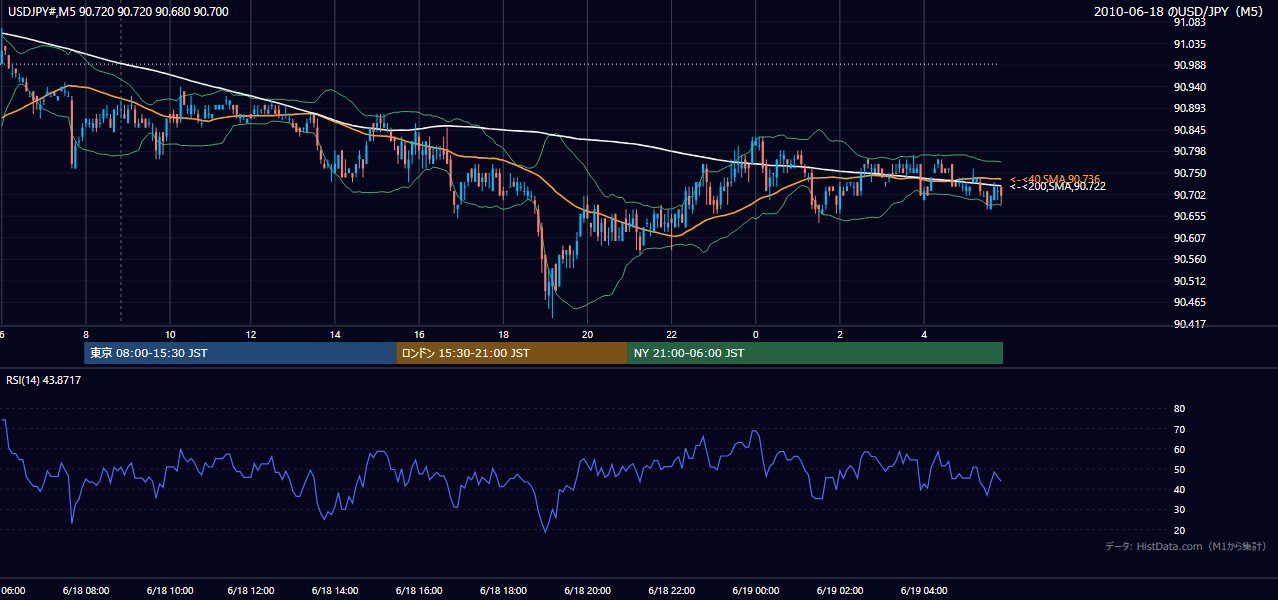Click price axis value 91.083
Viewport: 1278px width, 600px height.
(x=1190, y=22)
